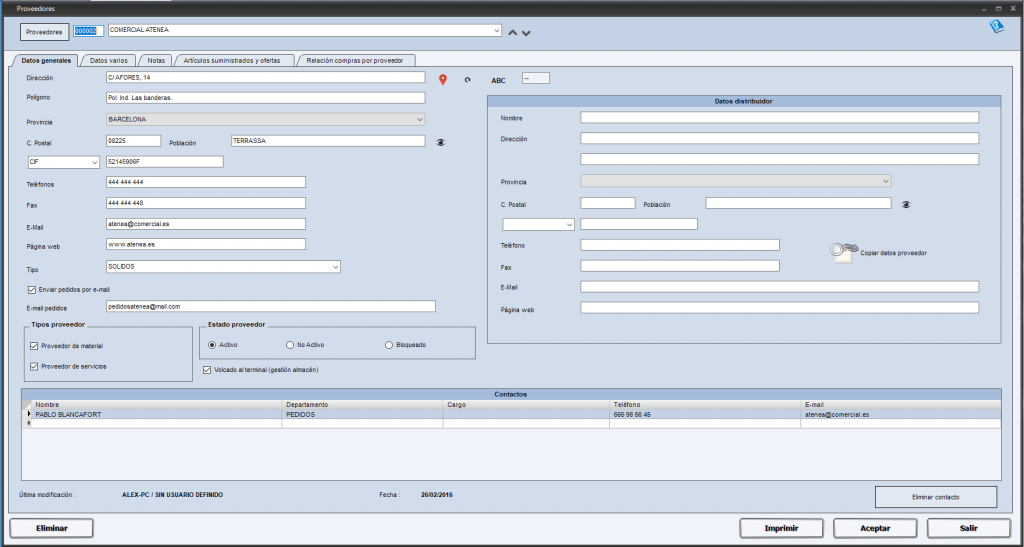View Población details with eye icon (supplier)
The width and height of the screenshot is (1024, 547).
point(441,142)
